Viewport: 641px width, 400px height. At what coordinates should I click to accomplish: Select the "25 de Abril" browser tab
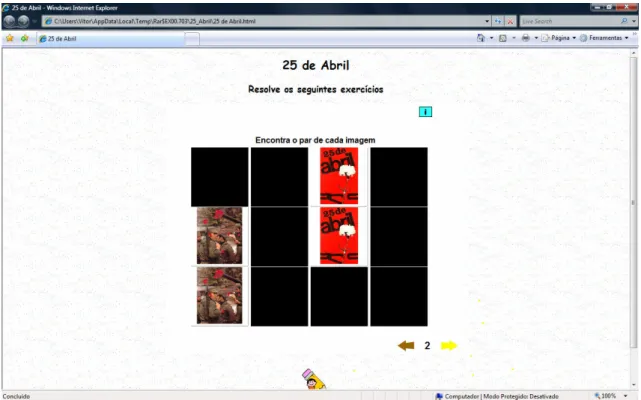point(110,39)
